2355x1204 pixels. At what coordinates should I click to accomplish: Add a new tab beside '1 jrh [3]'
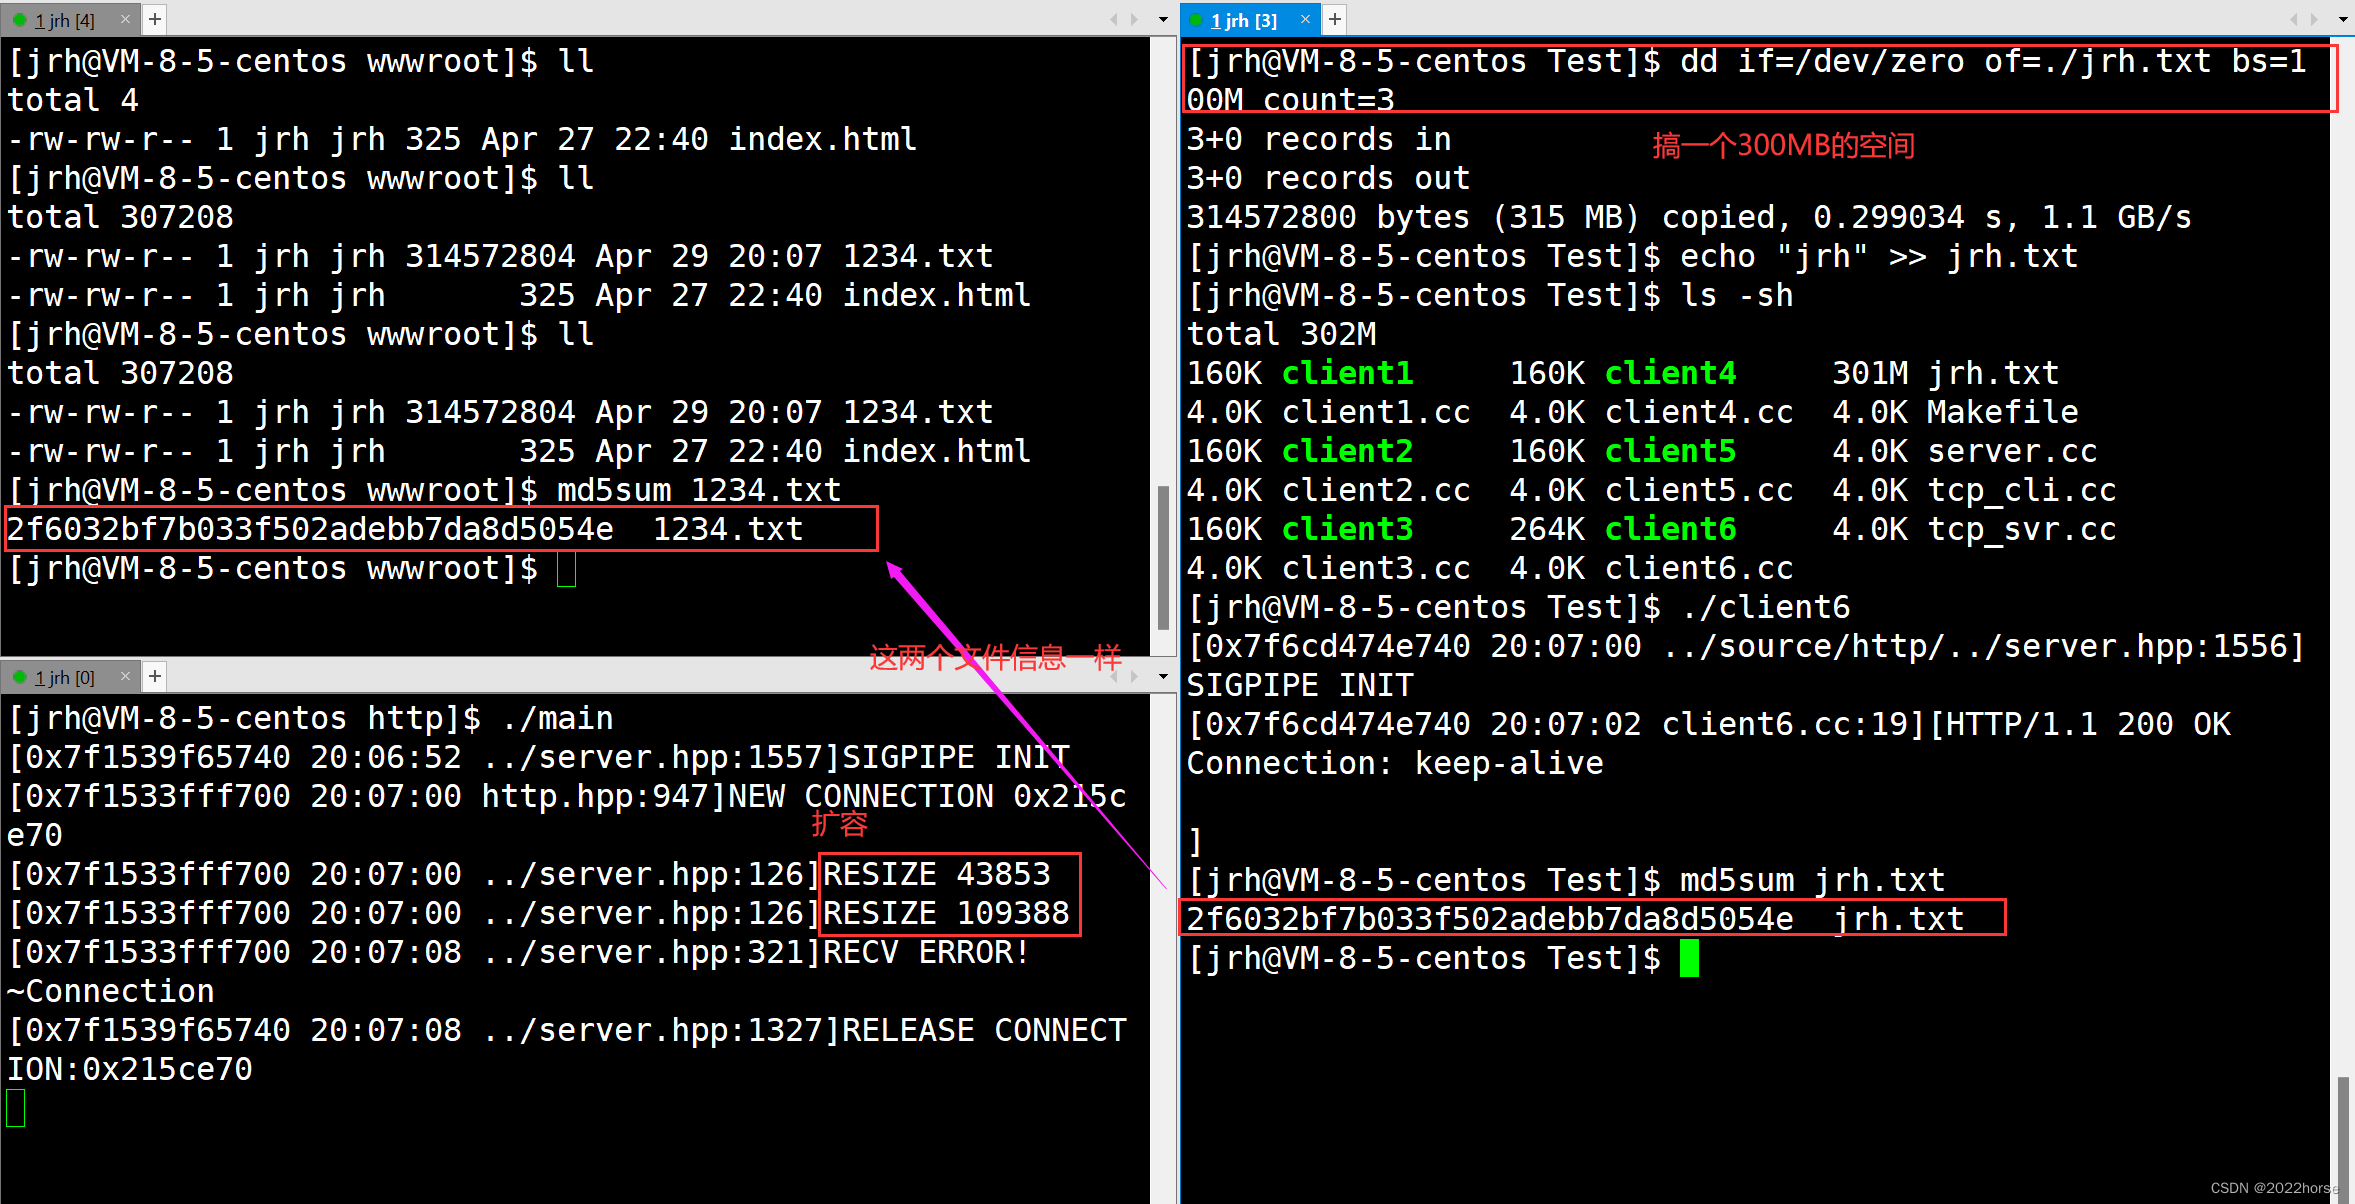pos(1335,19)
